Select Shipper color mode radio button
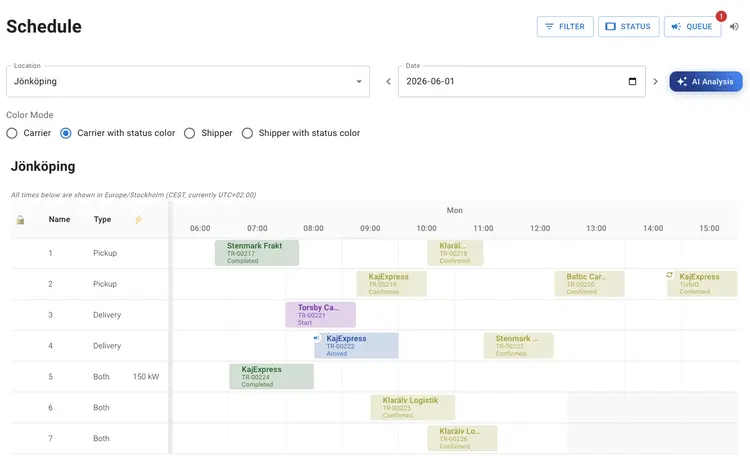The height and width of the screenshot is (476, 750). tap(189, 133)
